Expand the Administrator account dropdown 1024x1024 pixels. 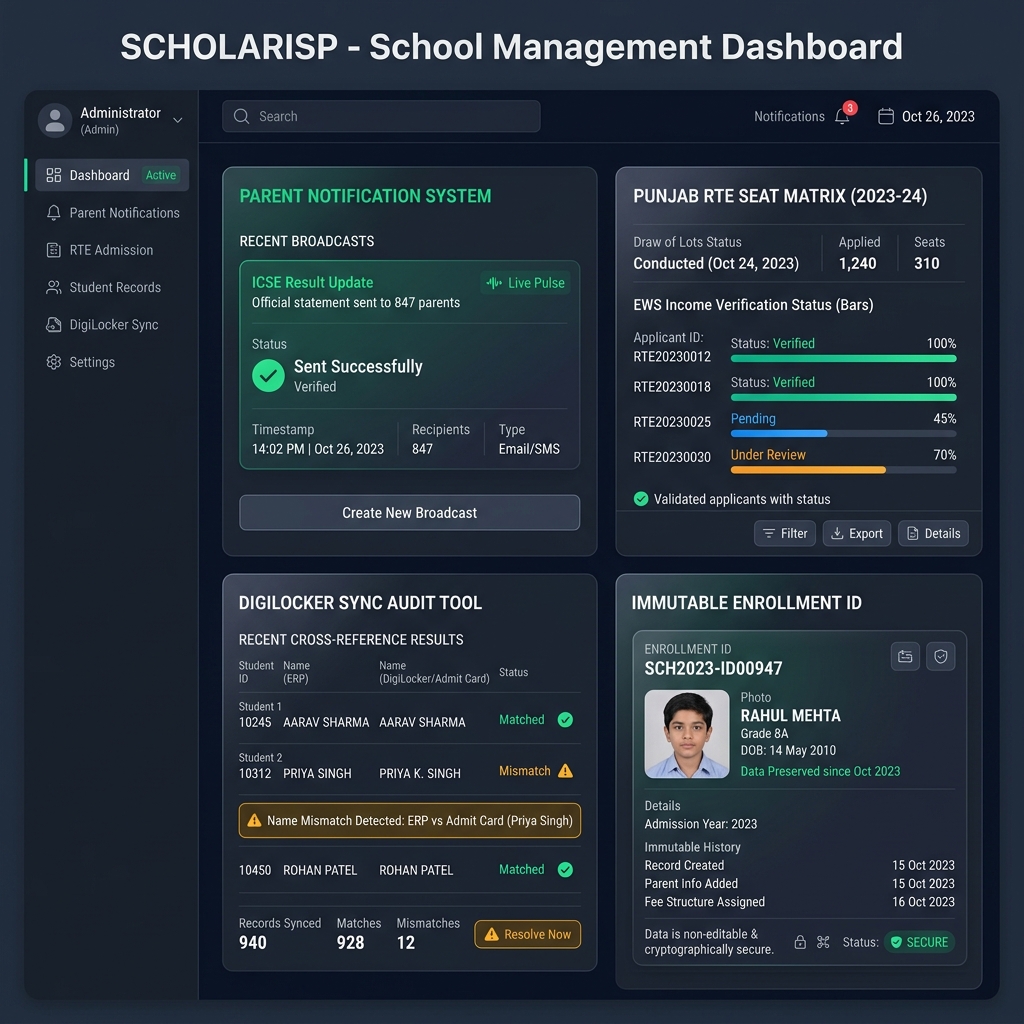click(177, 120)
